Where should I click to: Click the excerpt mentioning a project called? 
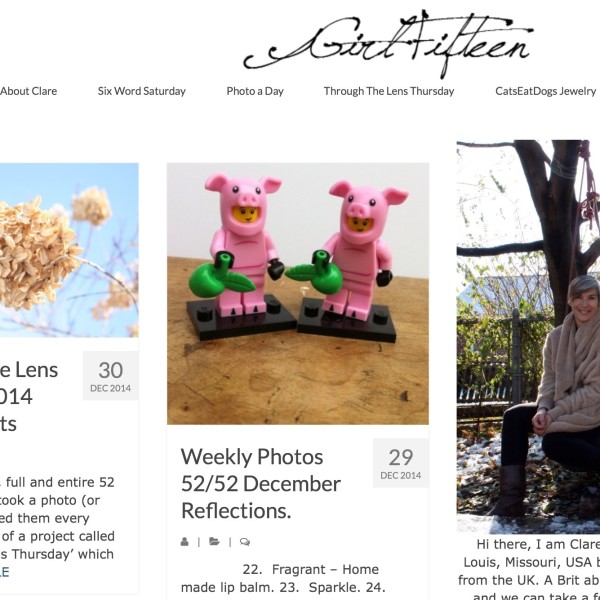point(57,518)
